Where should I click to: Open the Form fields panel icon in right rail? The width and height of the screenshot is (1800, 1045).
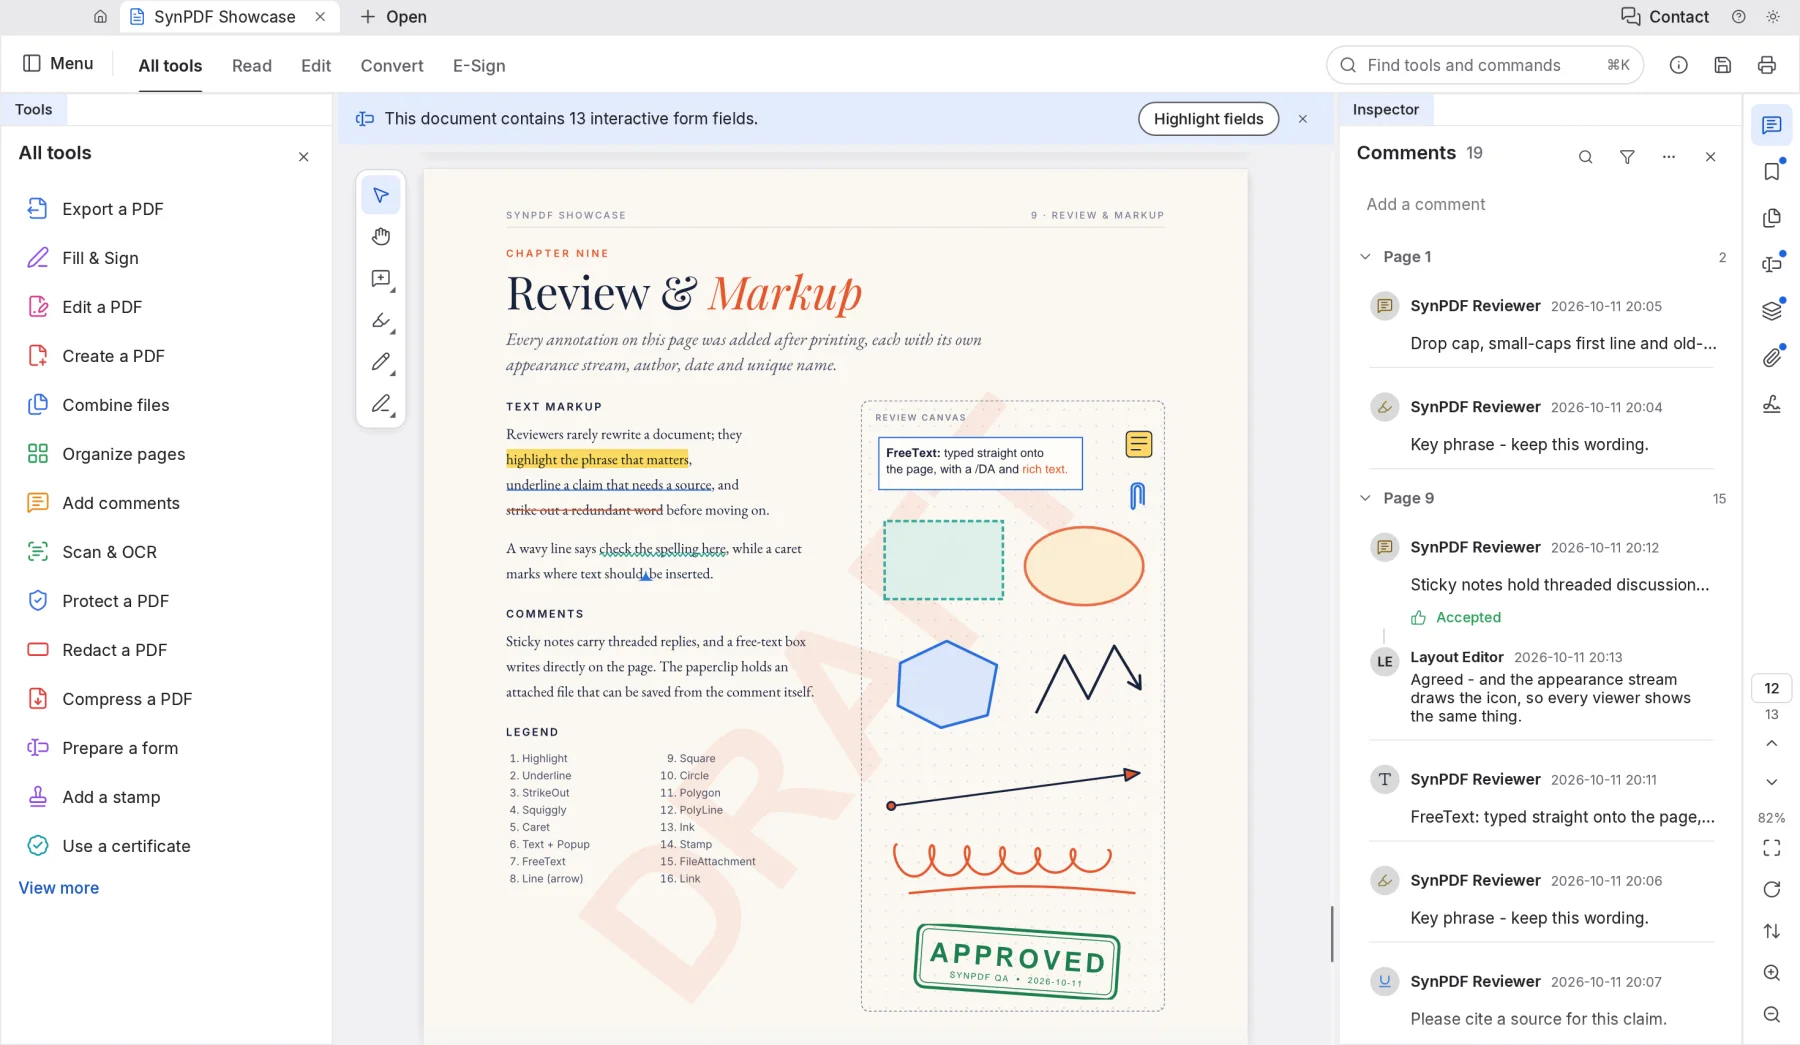coord(1772,264)
